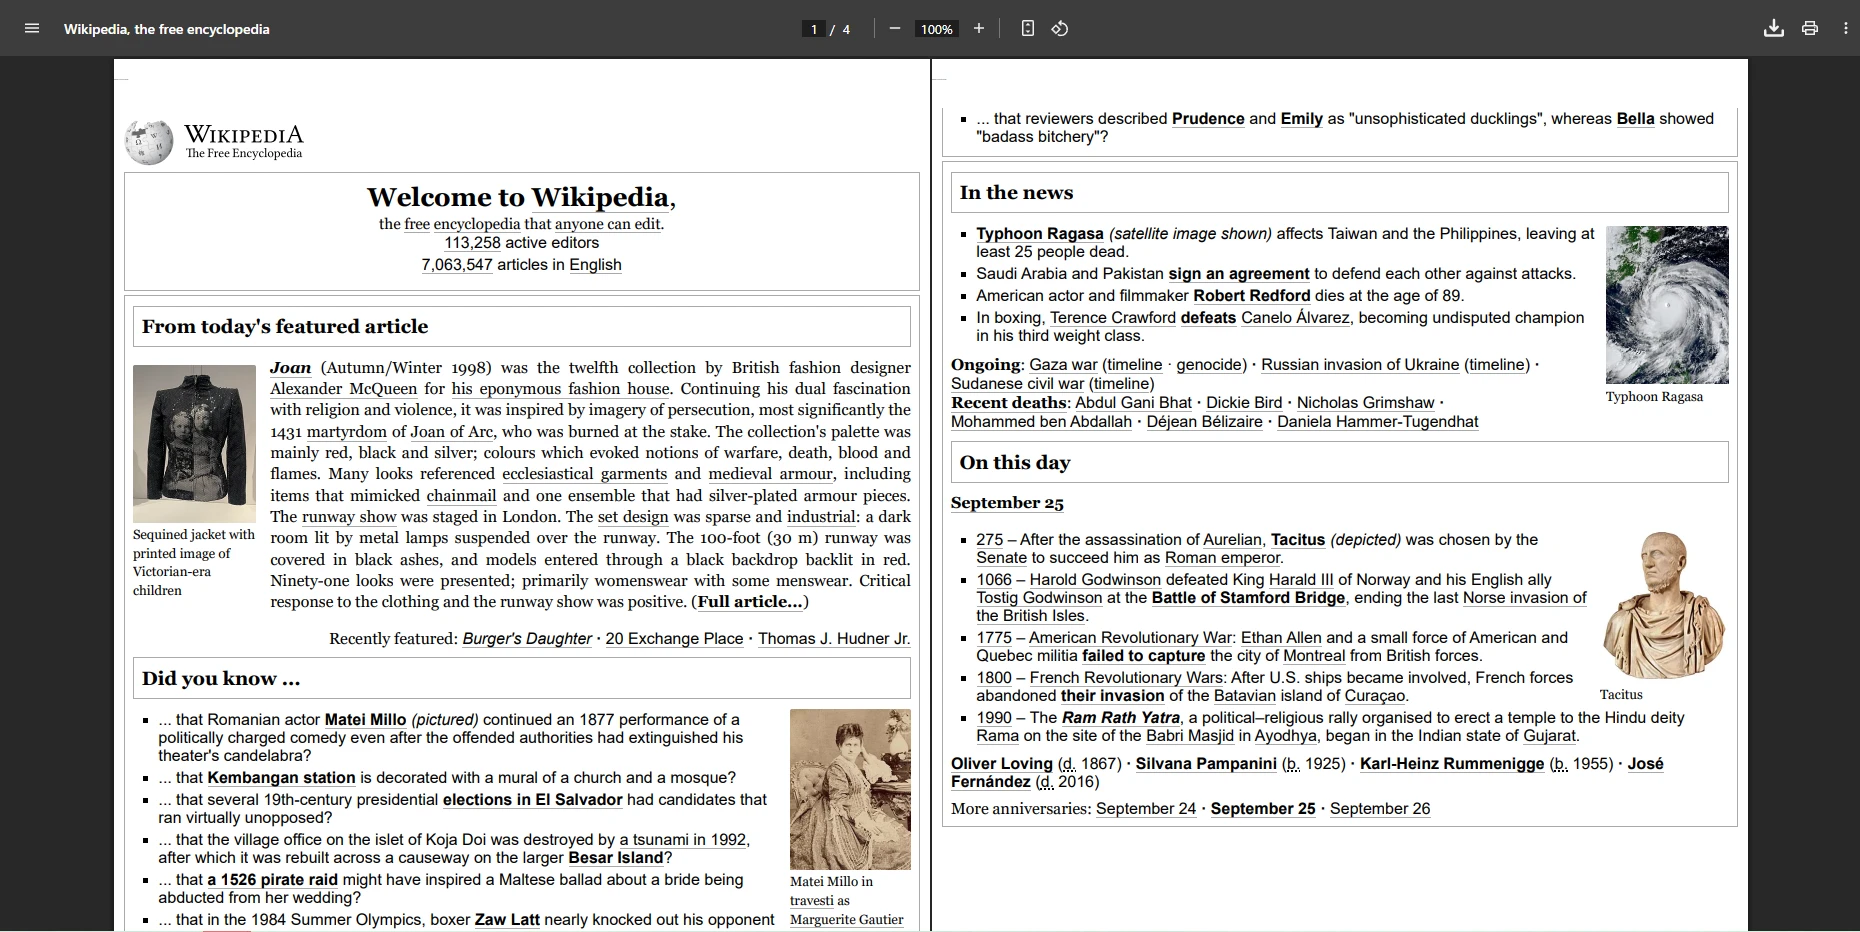Zoom in on the document
The image size is (1860, 932).
979,29
